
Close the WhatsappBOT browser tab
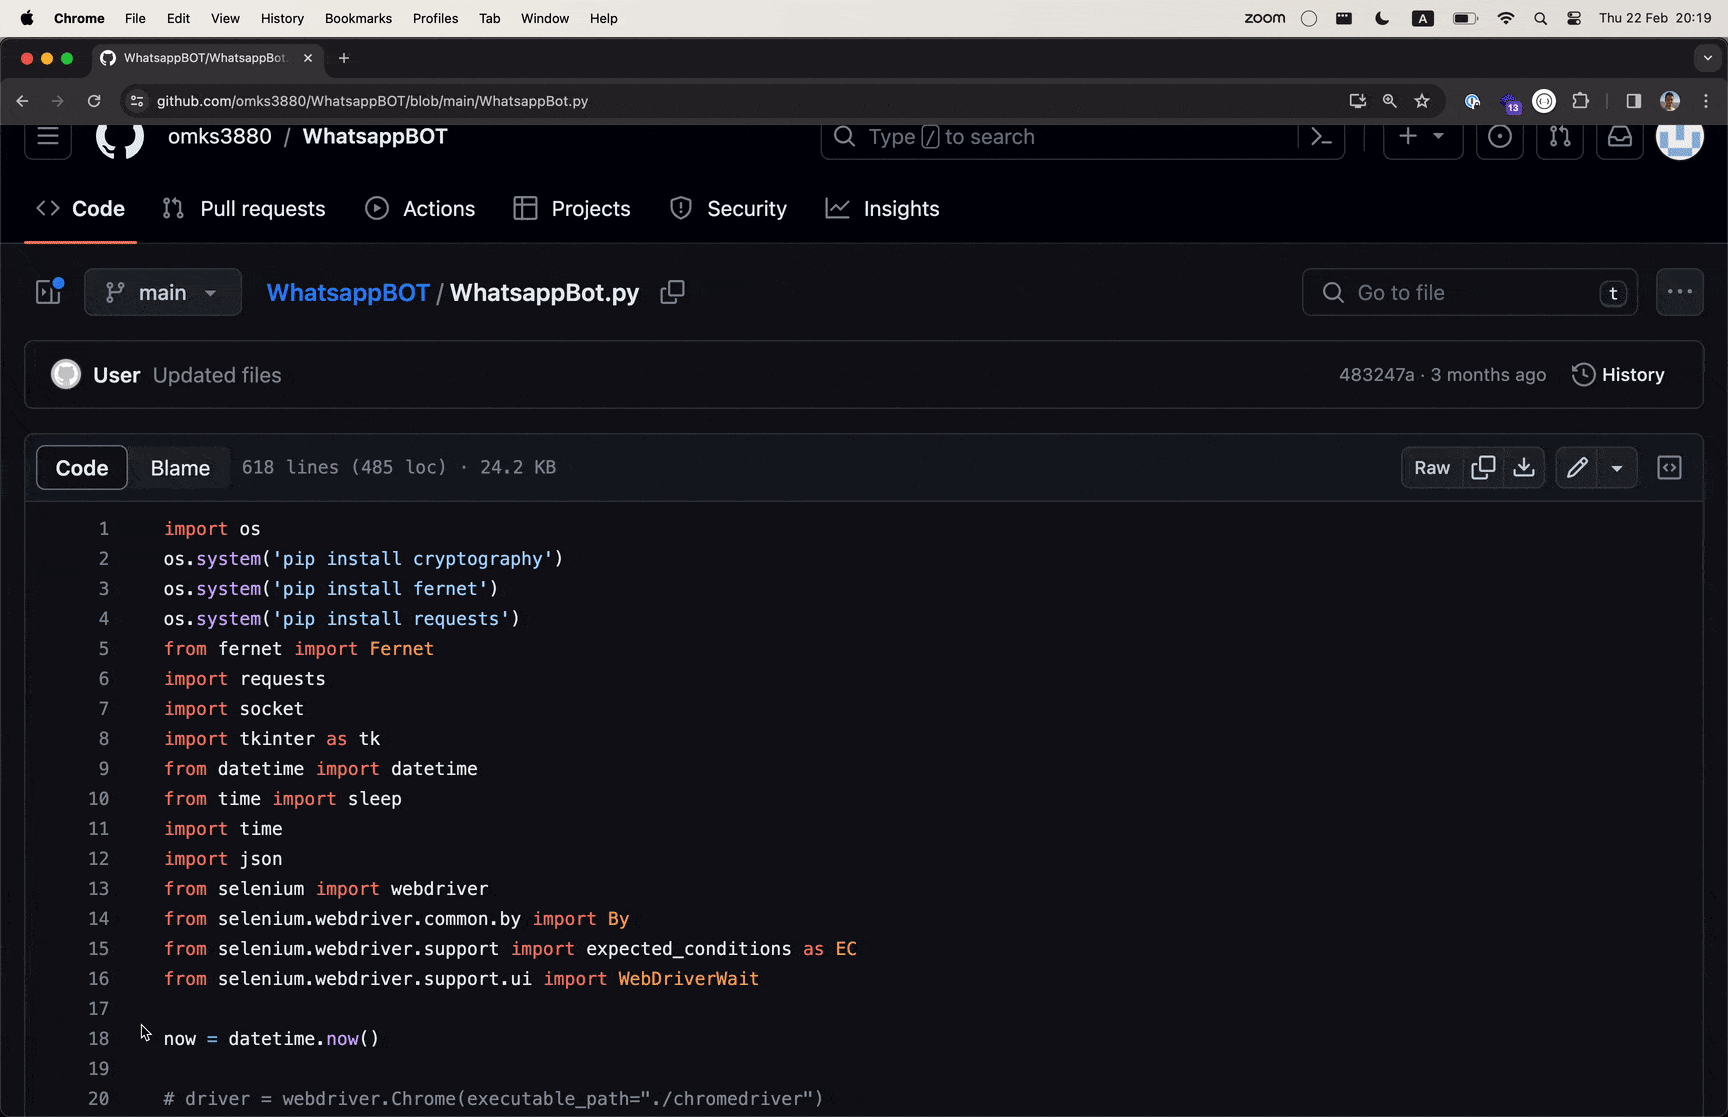308,58
